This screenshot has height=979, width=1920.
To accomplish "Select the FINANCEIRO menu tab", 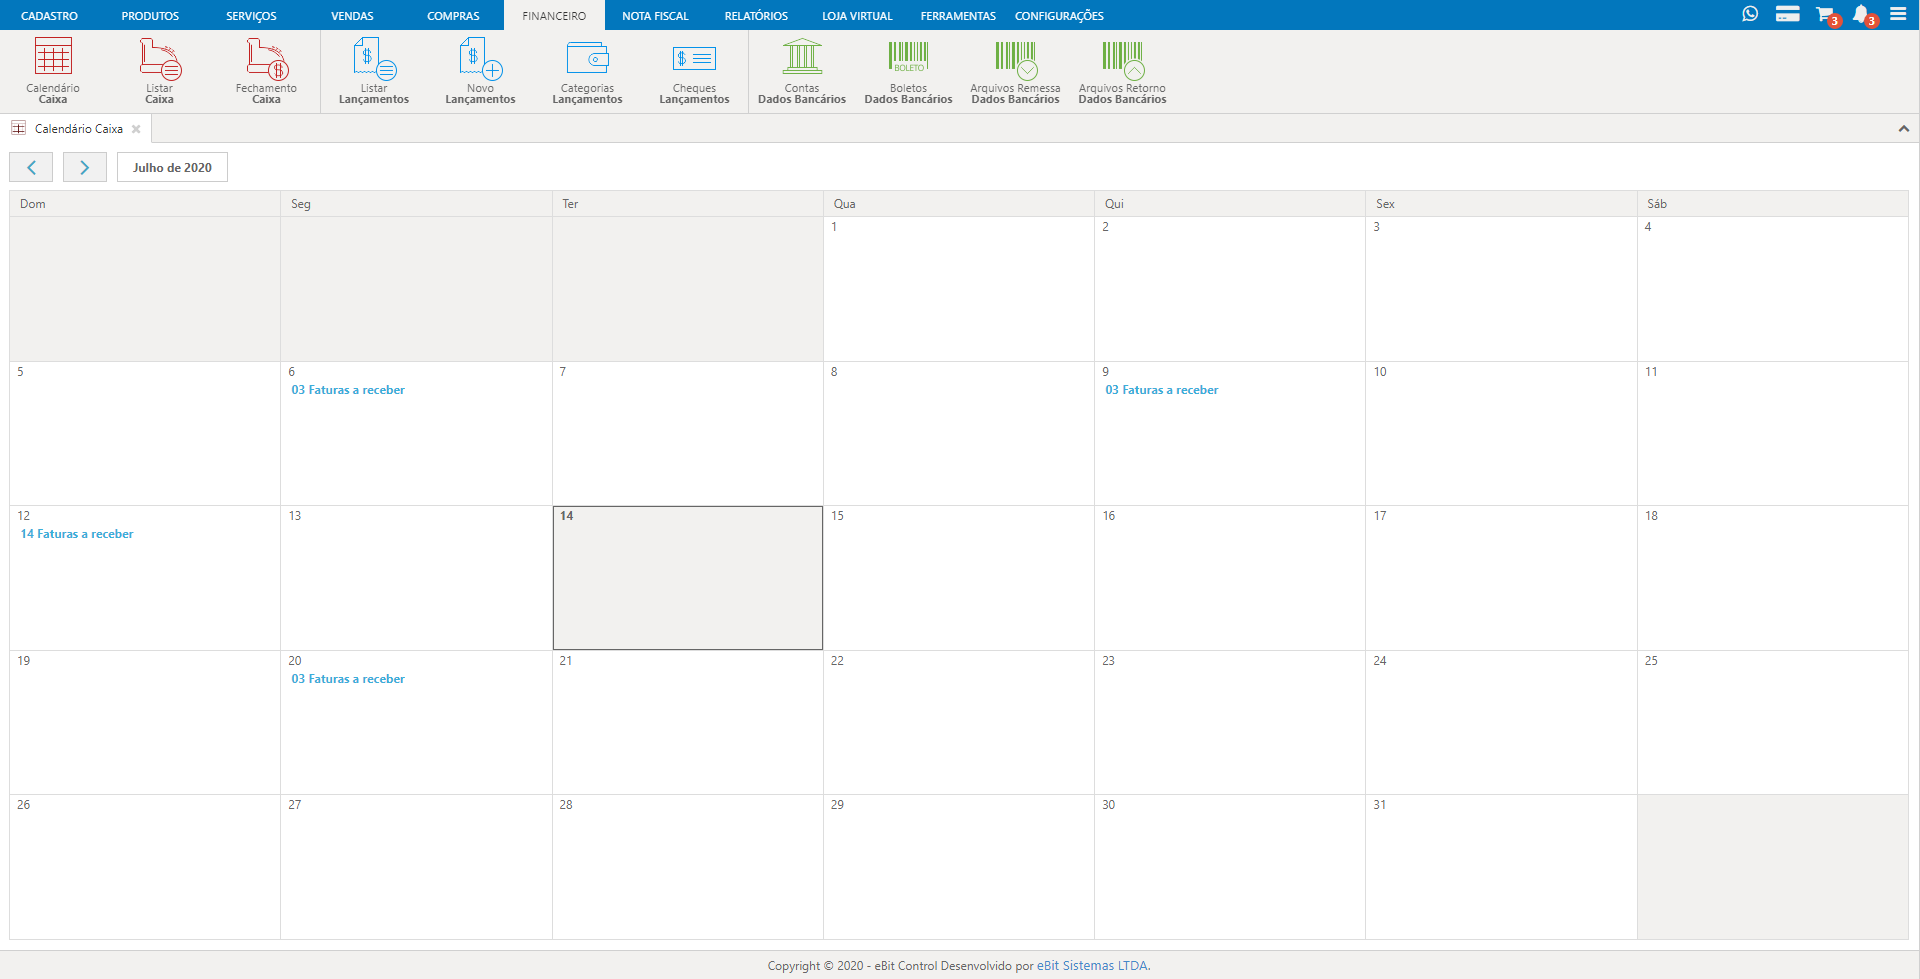I will pyautogui.click(x=554, y=15).
